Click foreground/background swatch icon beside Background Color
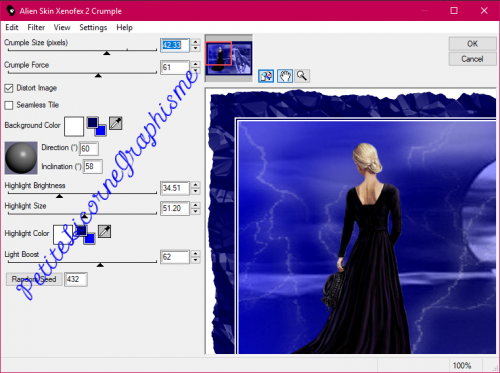This screenshot has height=373, width=500. pos(96,127)
